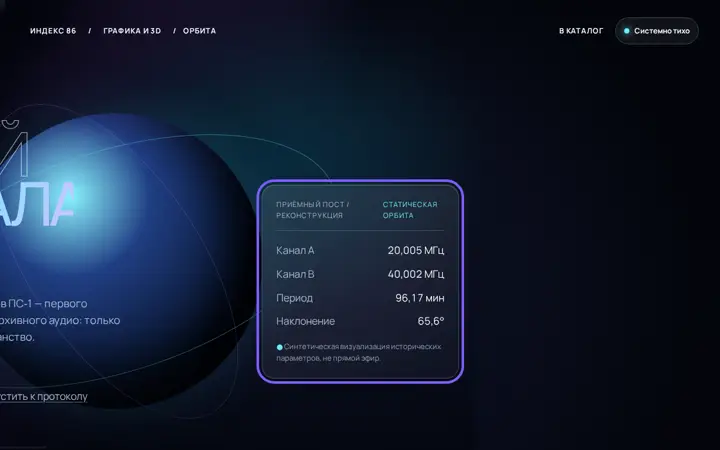Click the 65,6° inclination value
The height and width of the screenshot is (450, 720).
point(431,321)
